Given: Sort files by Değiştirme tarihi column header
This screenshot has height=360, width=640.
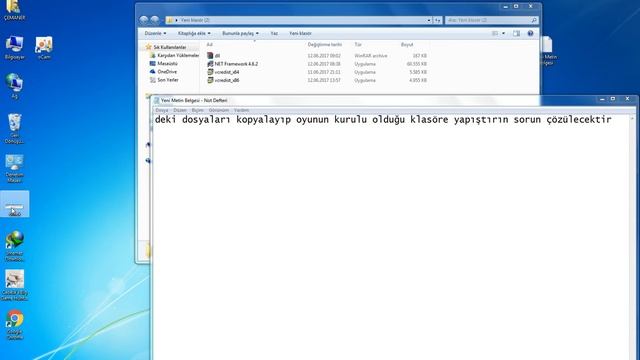Looking at the screenshot, I should (x=325, y=44).
